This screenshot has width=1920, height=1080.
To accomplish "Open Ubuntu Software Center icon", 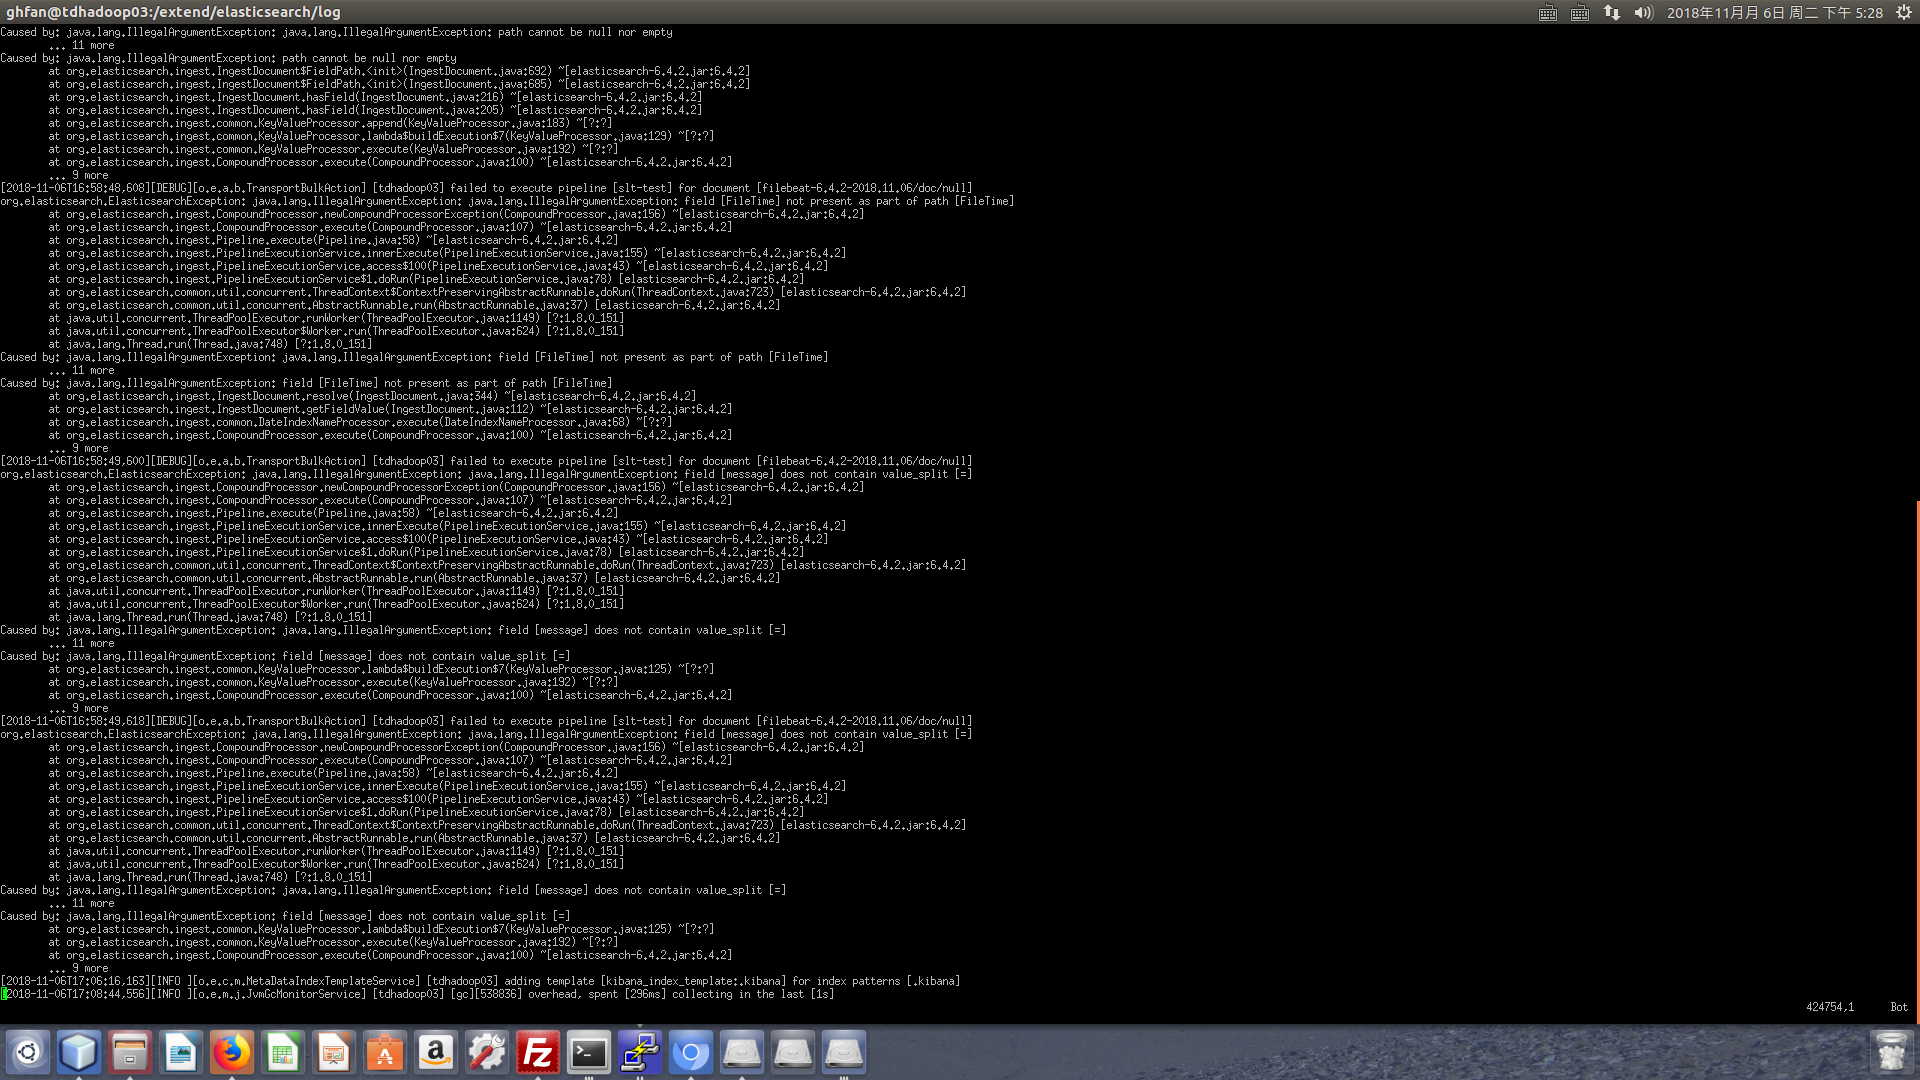I will [x=385, y=1052].
